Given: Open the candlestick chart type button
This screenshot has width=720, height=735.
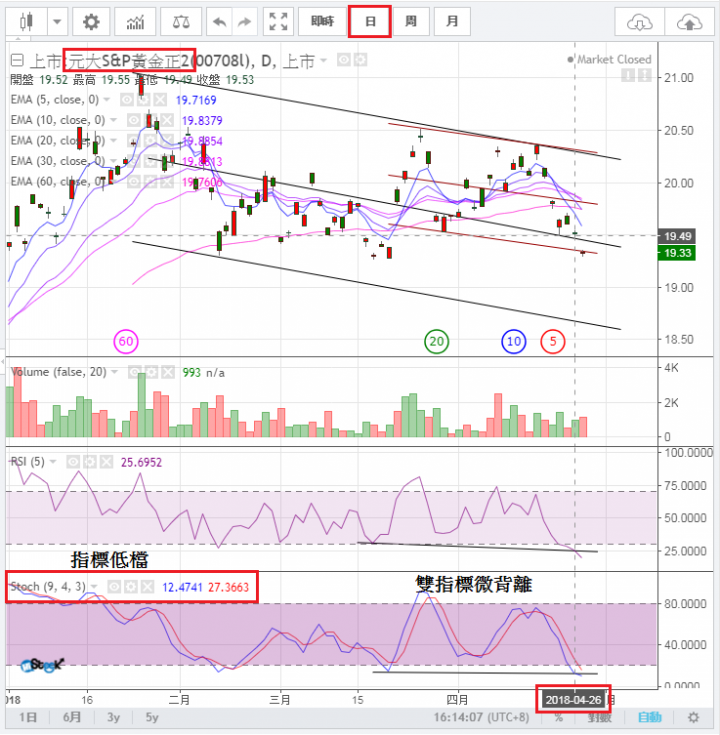Looking at the screenshot, I should (26, 22).
